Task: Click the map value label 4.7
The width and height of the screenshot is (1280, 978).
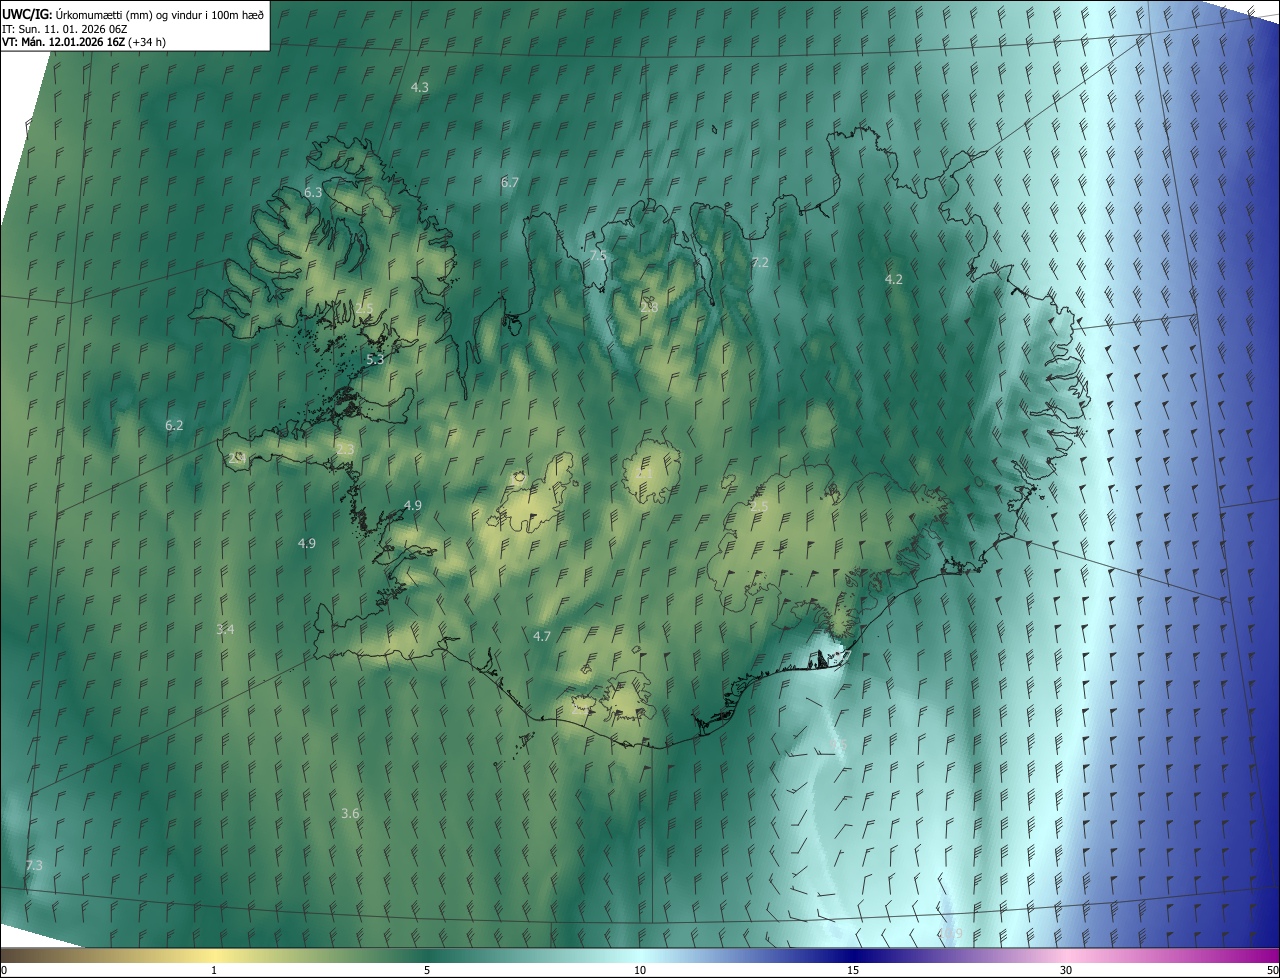Action: [x=542, y=636]
